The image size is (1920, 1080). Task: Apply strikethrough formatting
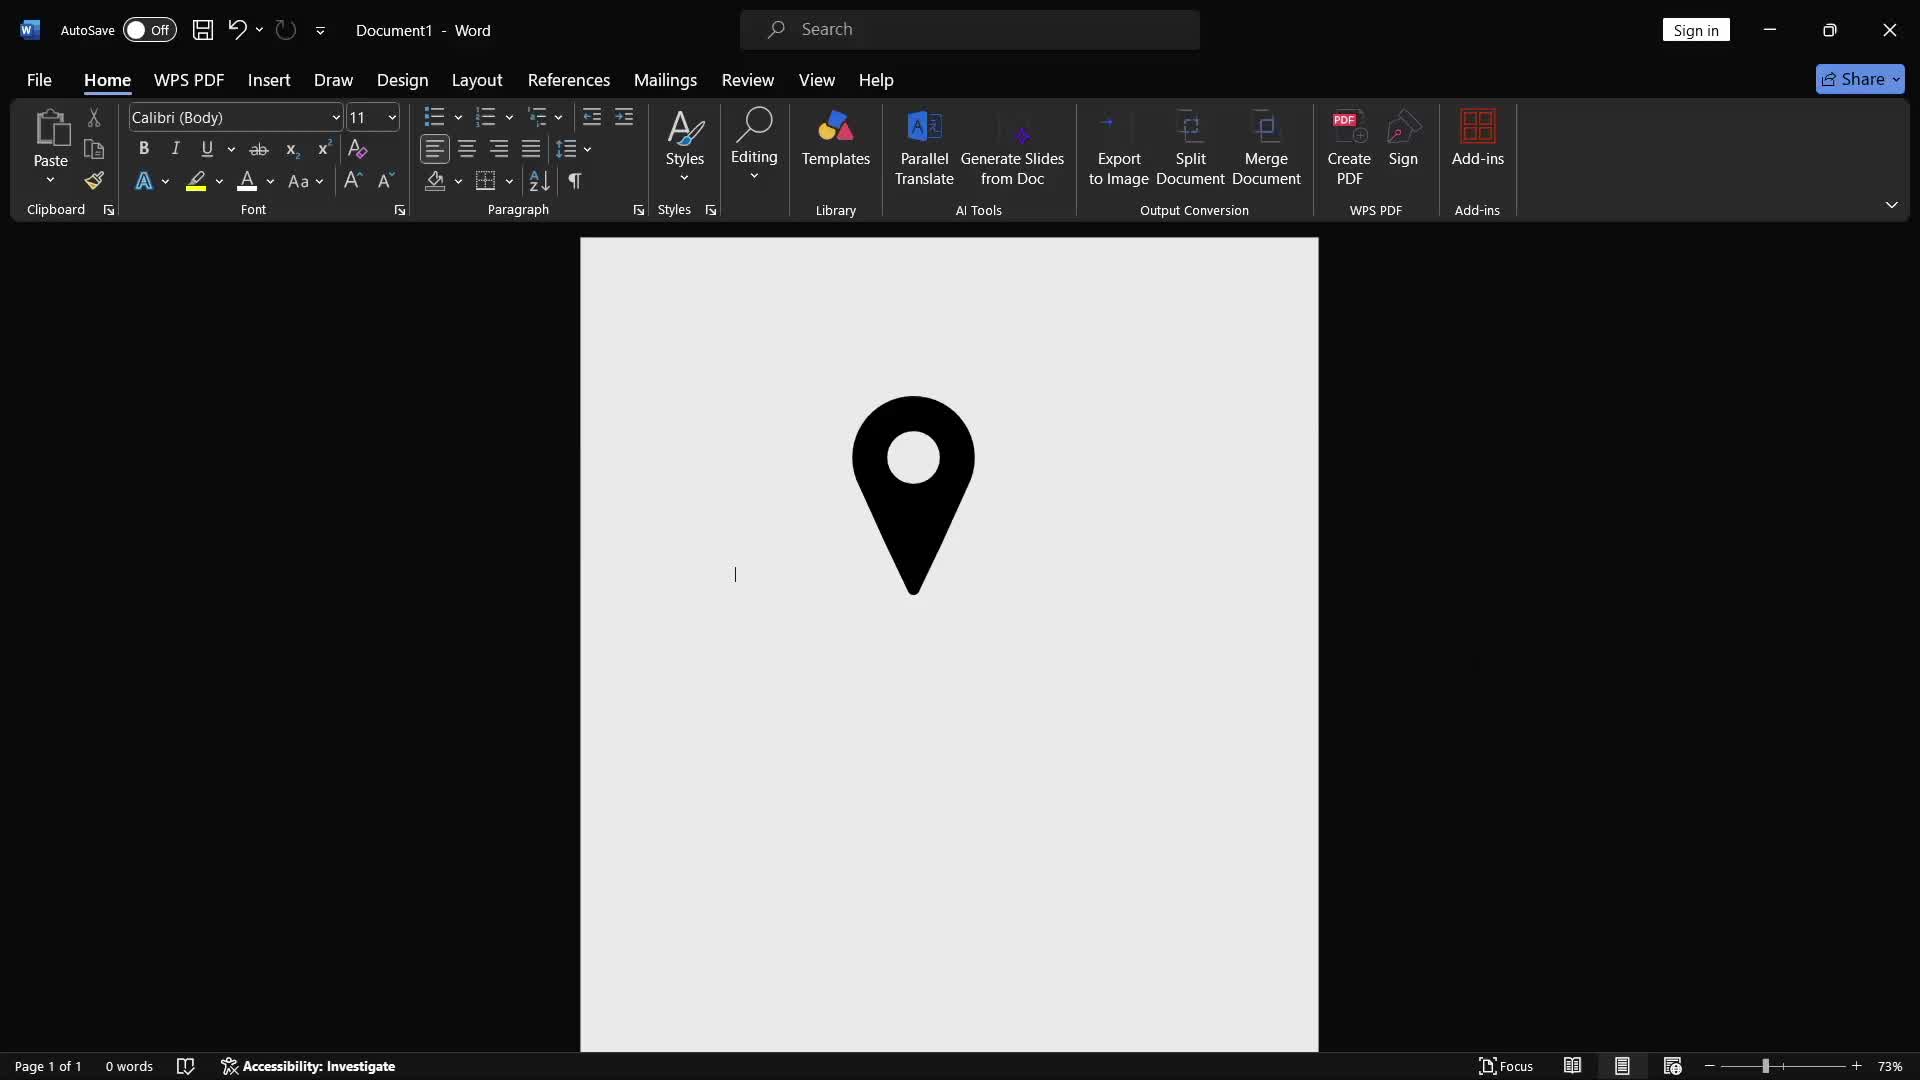click(x=259, y=149)
